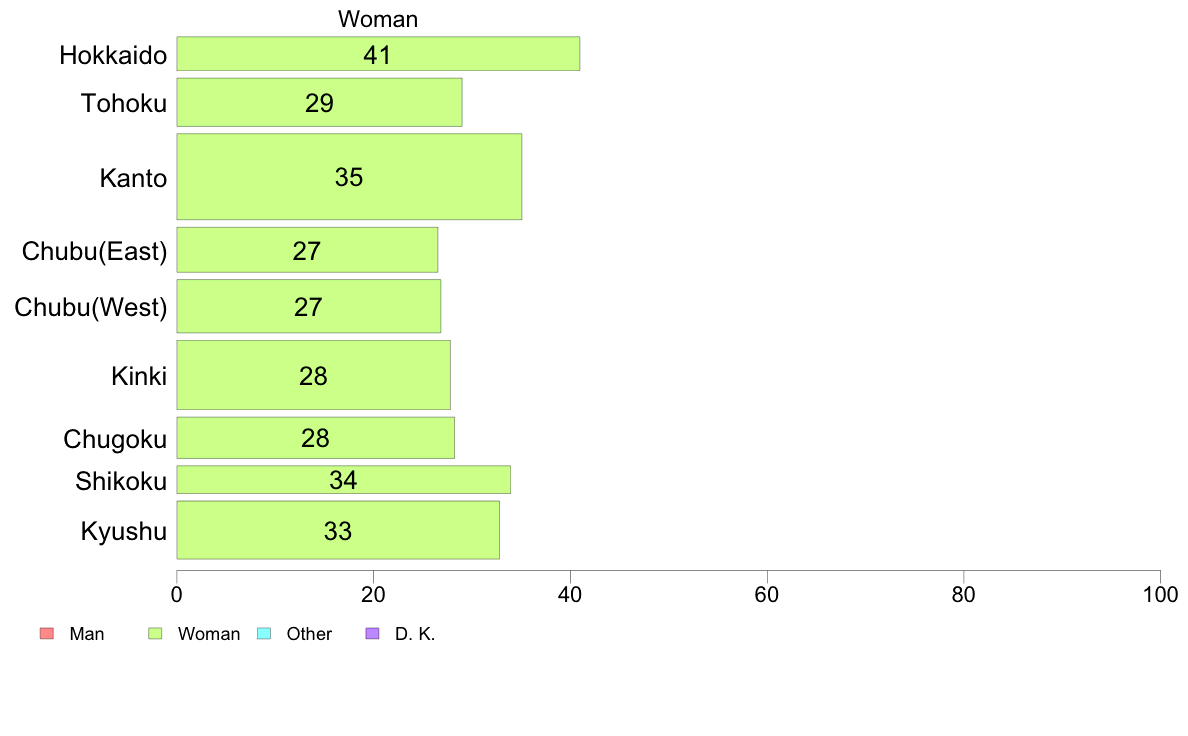
Task: Click the Woman chart title
Action: coord(378,19)
